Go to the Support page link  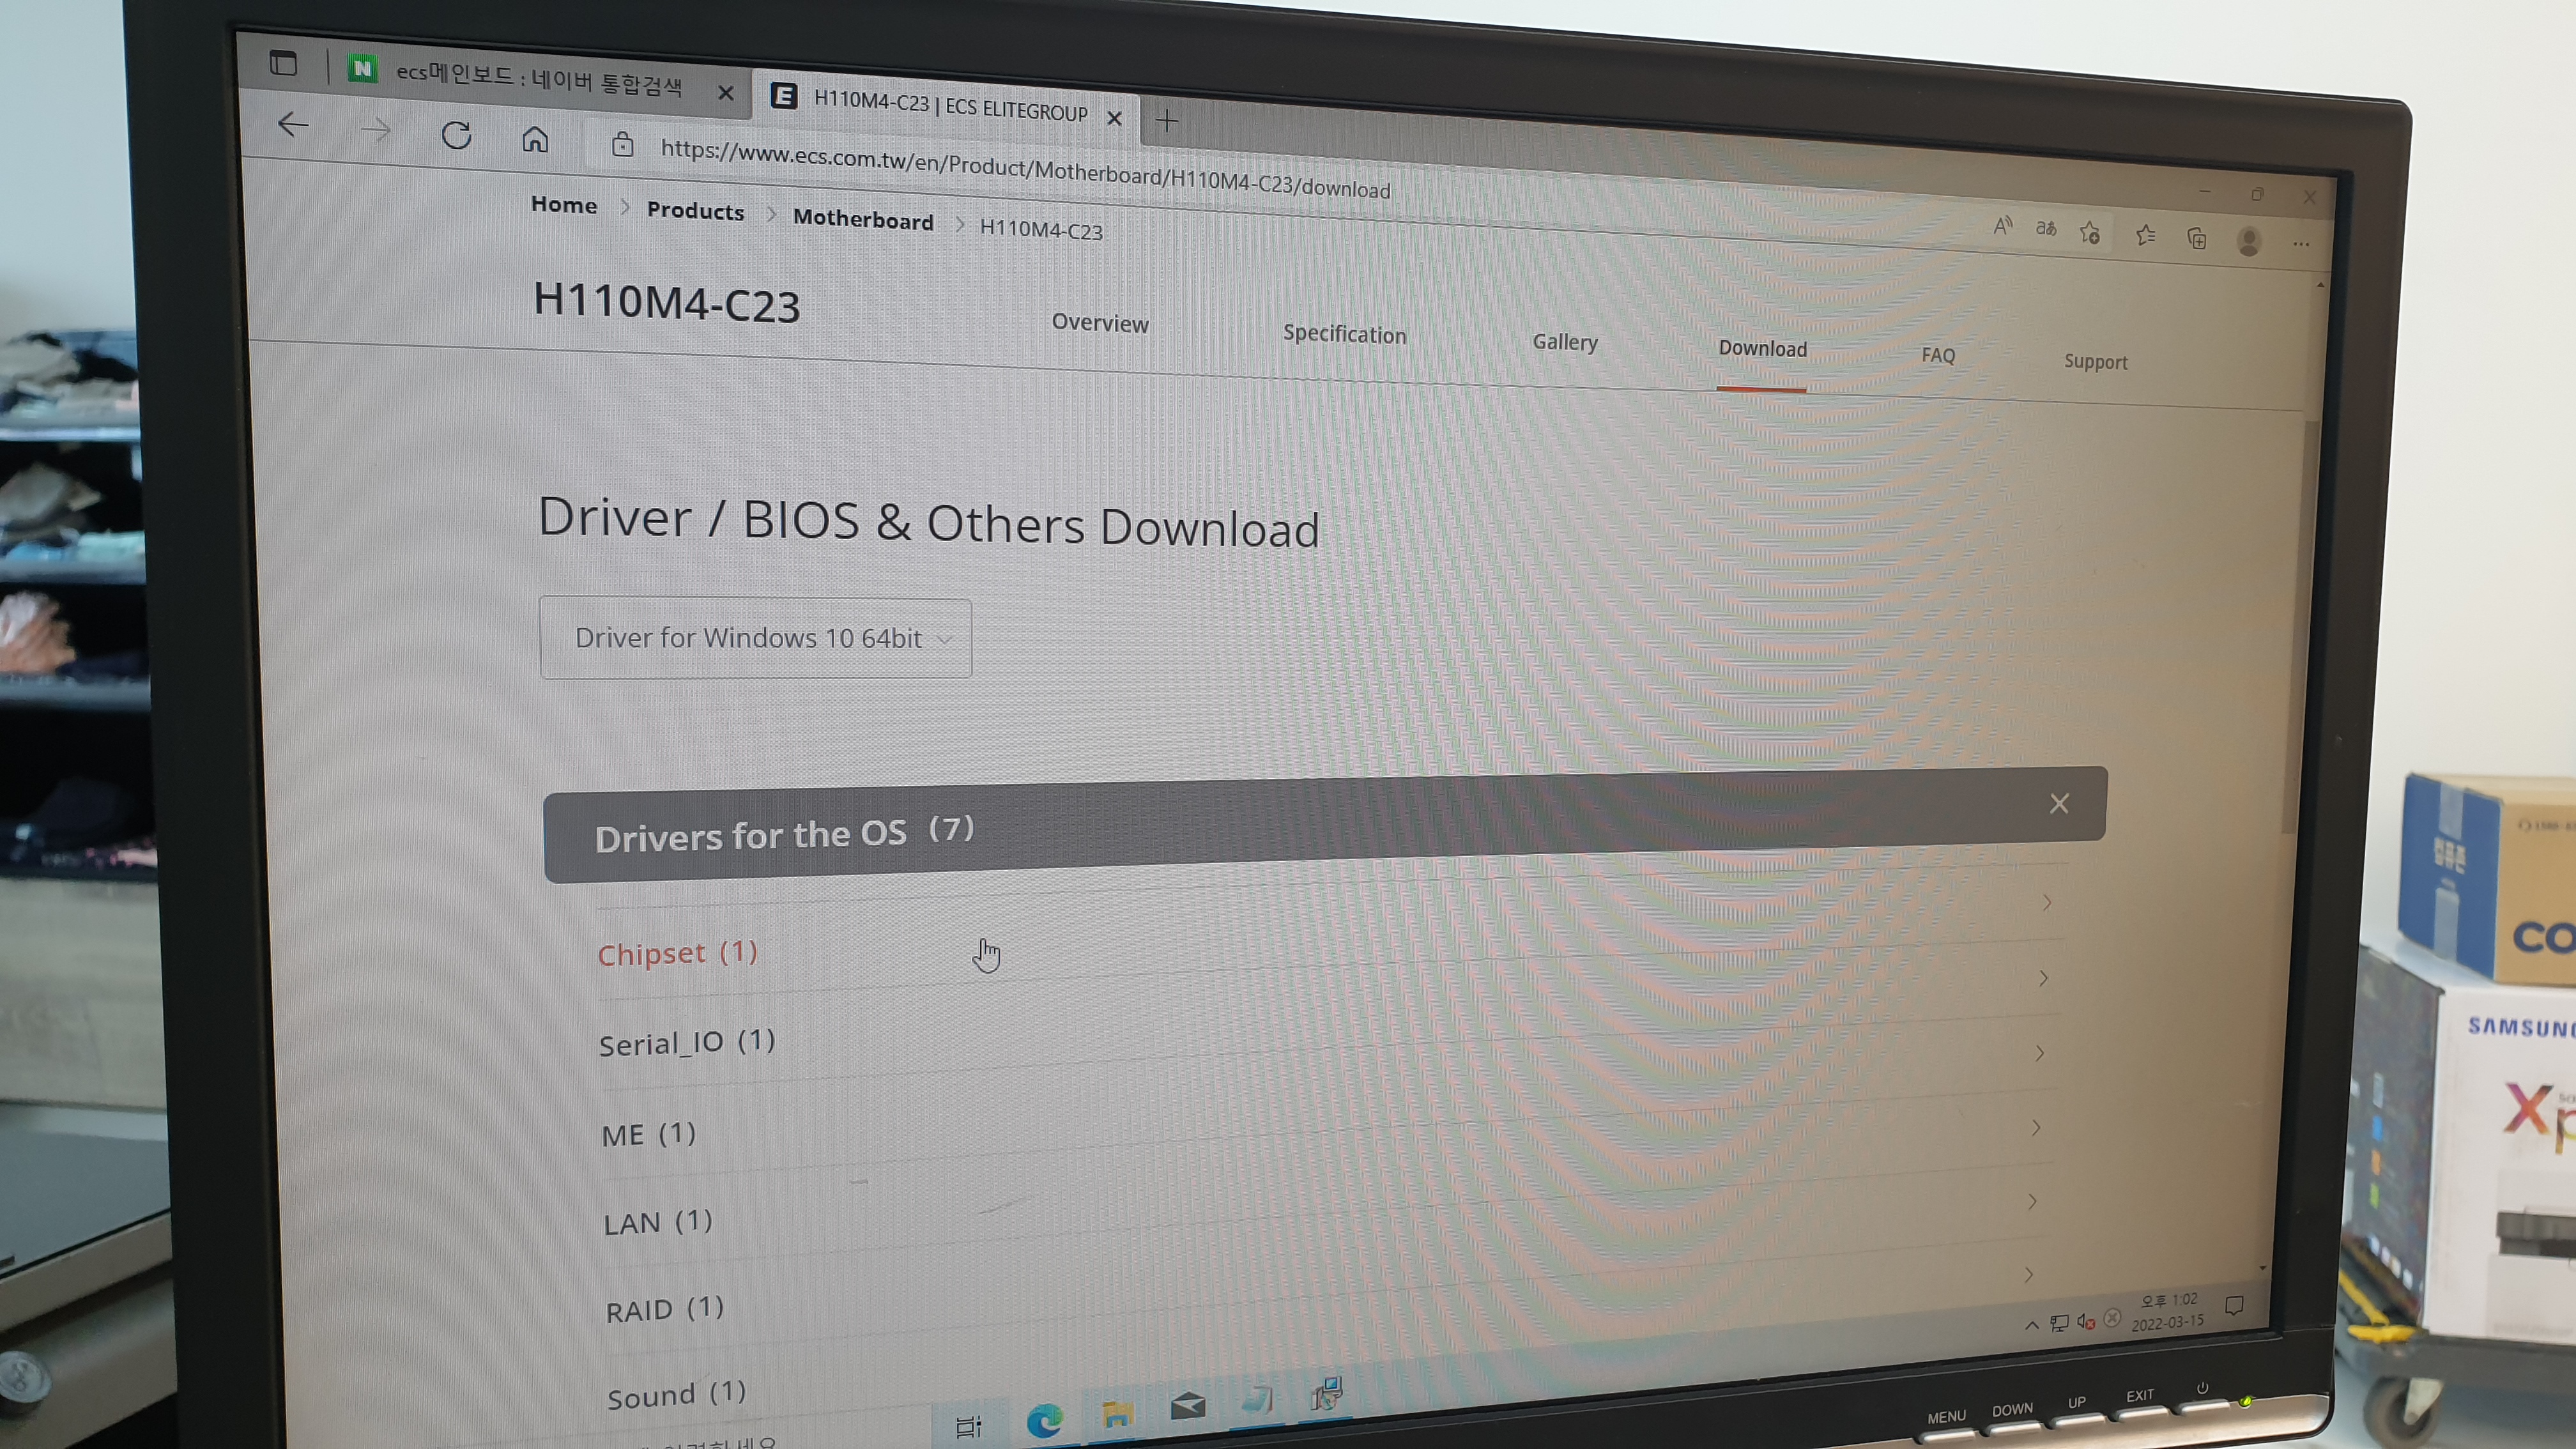[x=2095, y=362]
